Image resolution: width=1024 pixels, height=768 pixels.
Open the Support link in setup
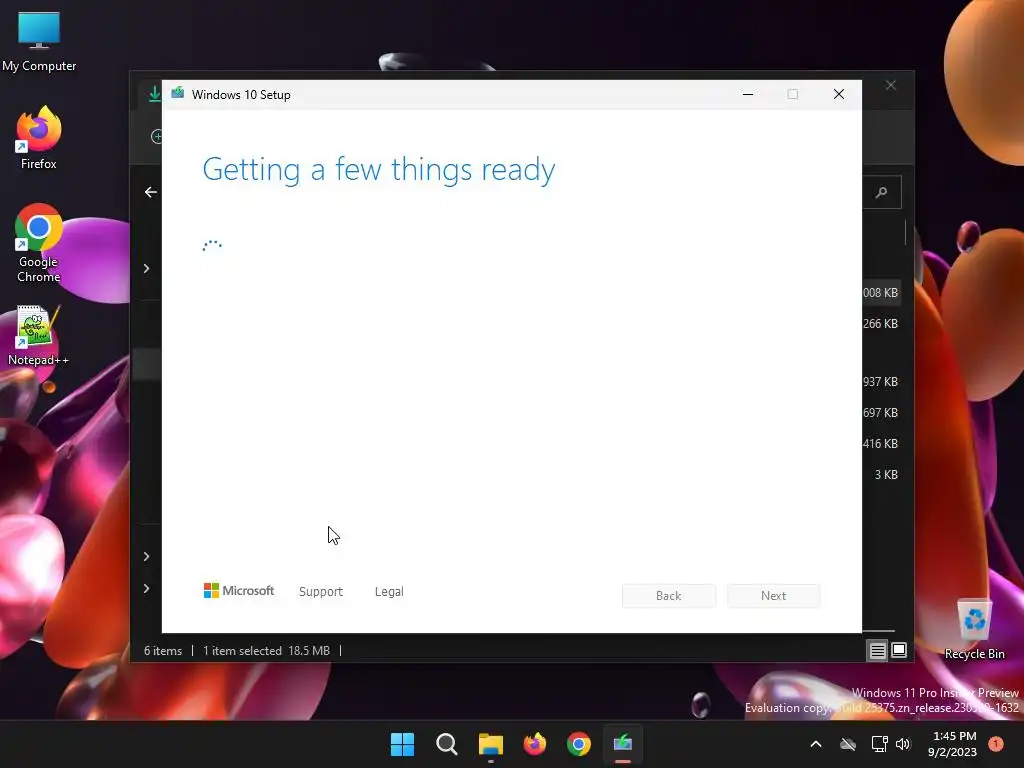321,592
